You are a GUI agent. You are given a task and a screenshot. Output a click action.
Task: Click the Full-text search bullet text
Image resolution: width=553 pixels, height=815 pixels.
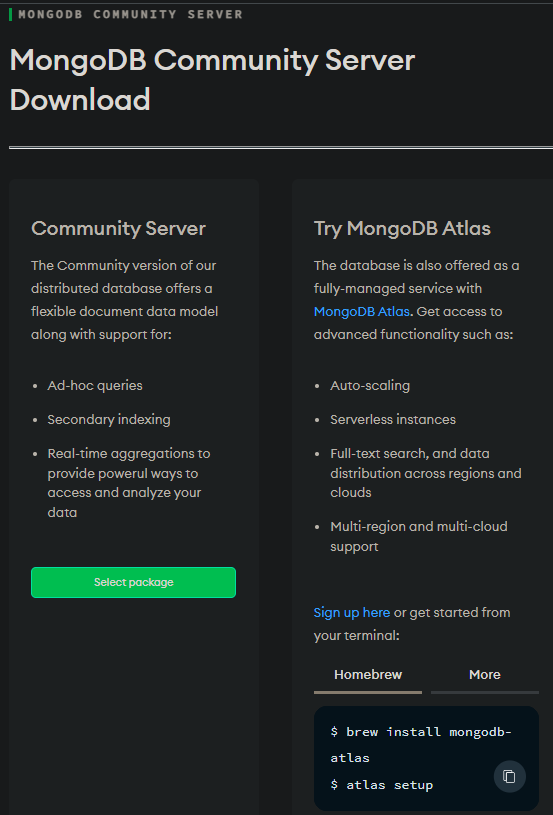point(426,472)
